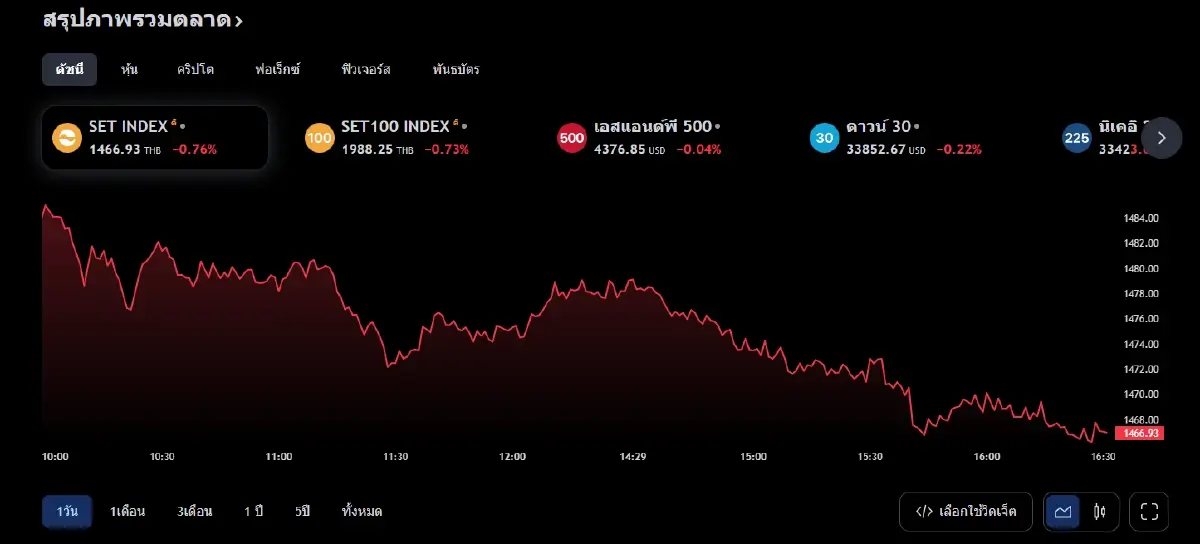Switch to area chart view icon

[1063, 511]
